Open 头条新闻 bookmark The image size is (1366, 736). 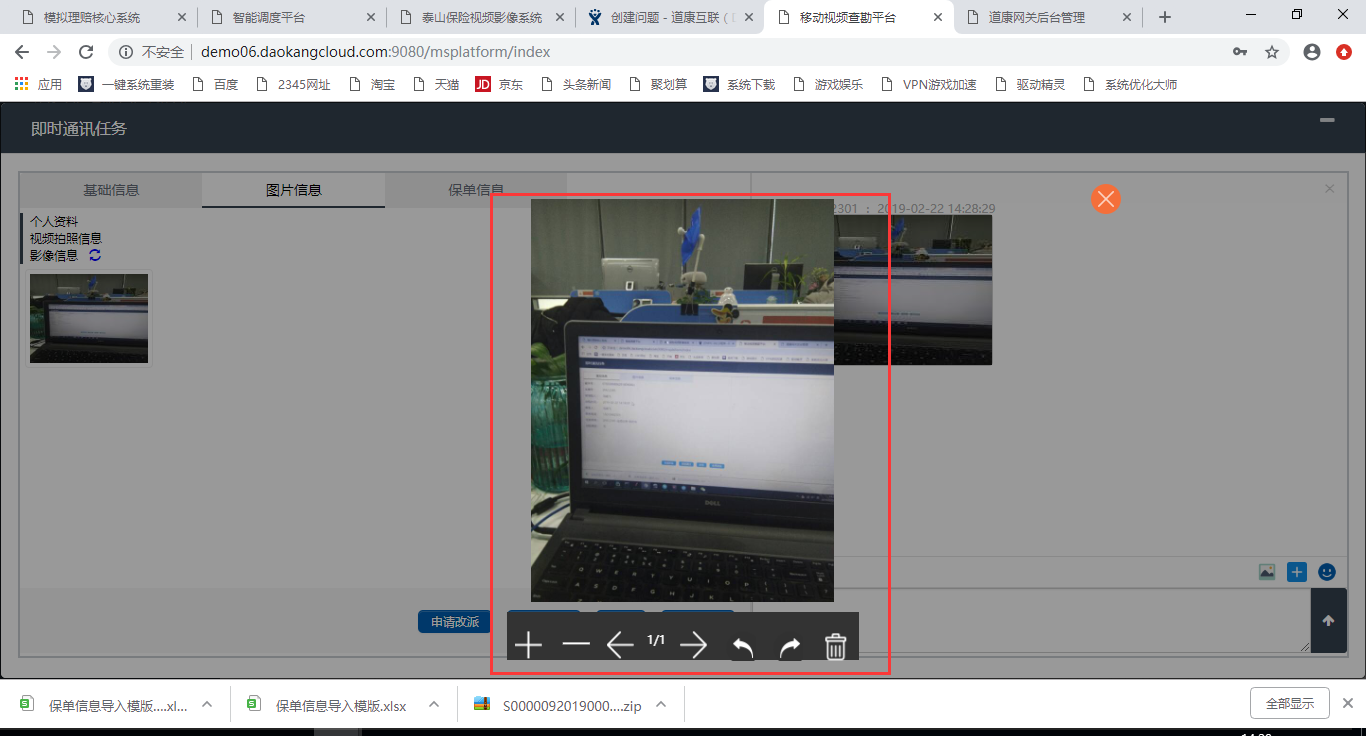click(575, 84)
